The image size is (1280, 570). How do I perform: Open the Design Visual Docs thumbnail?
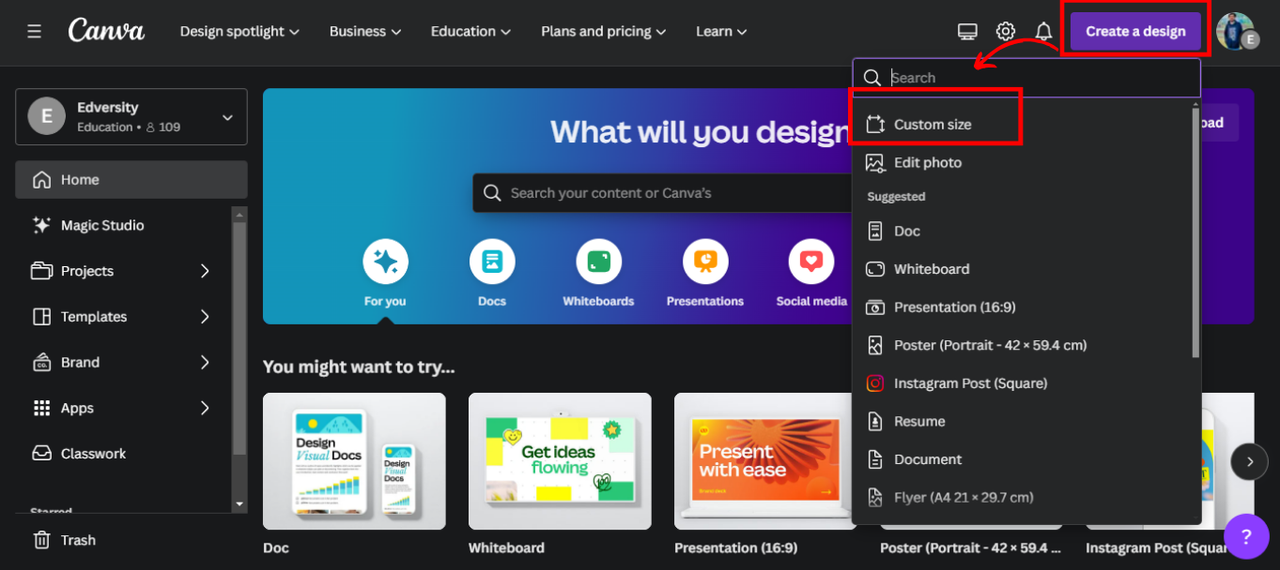tap(354, 461)
